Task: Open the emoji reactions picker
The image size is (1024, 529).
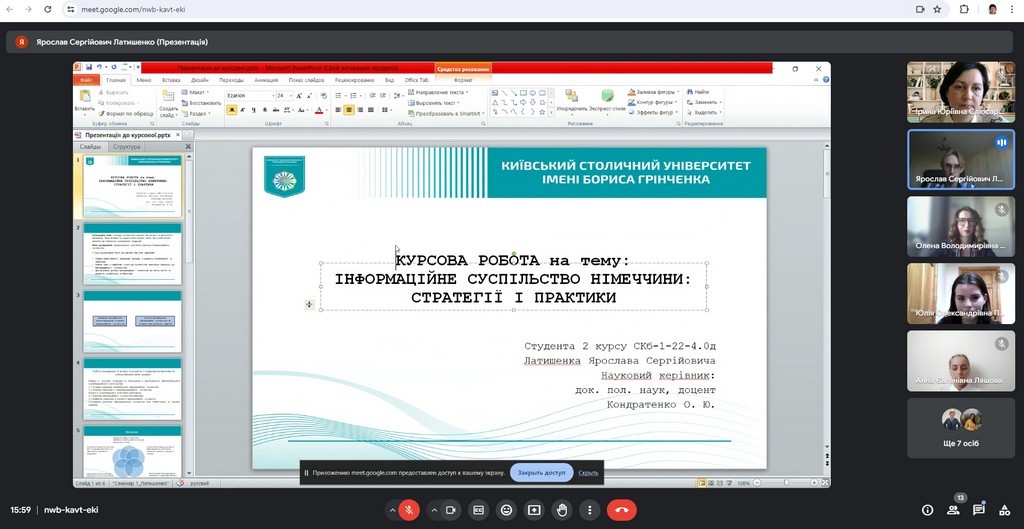Action: pos(507,510)
